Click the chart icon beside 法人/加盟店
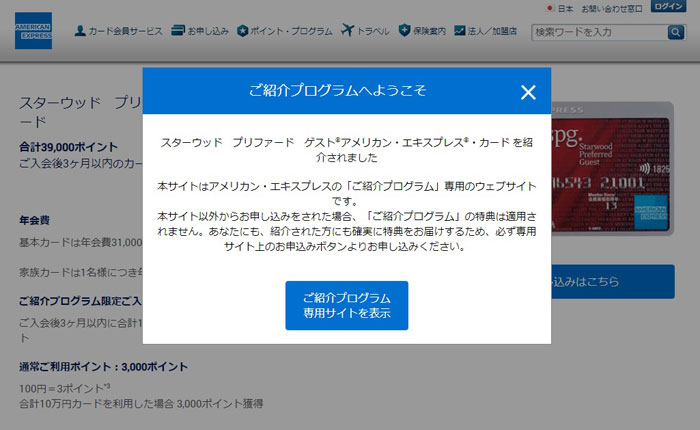Screen dimensions: 700x430 pos(459,30)
